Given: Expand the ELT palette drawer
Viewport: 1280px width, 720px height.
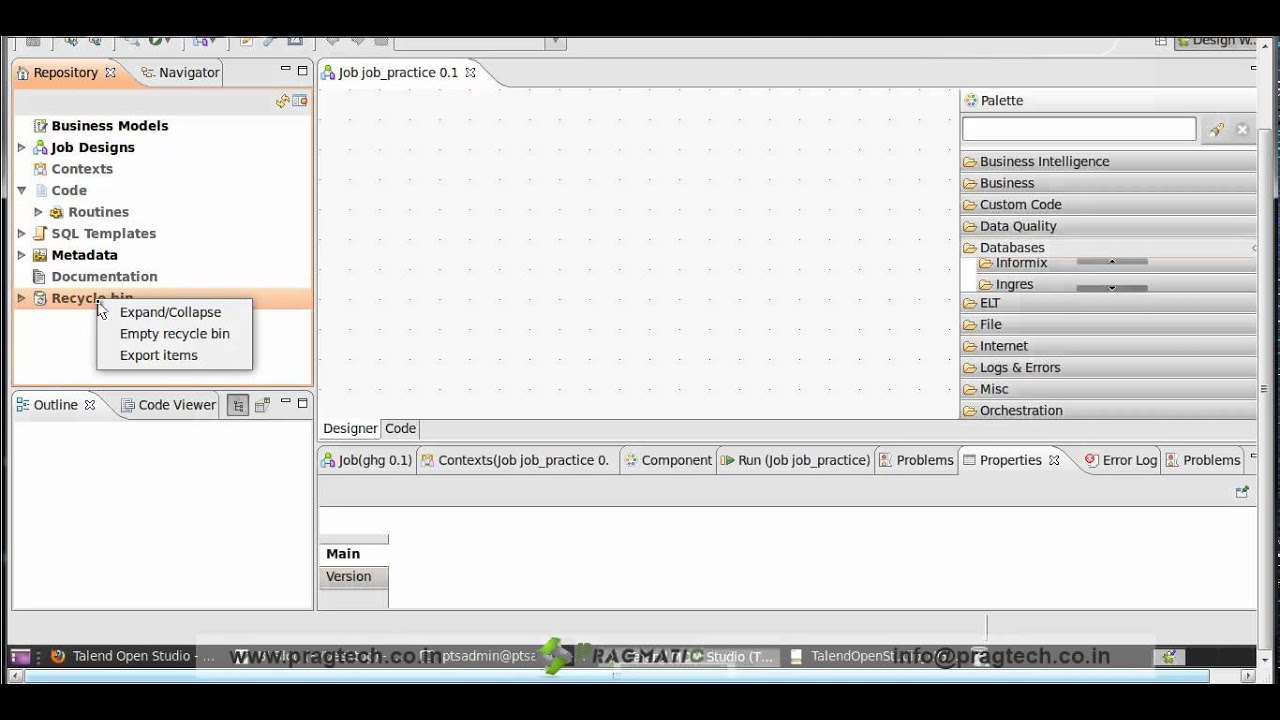Looking at the screenshot, I should (1108, 303).
